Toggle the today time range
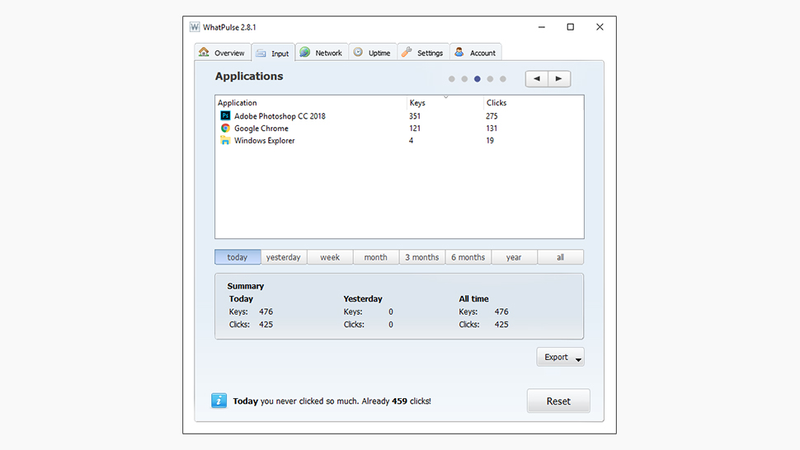The height and width of the screenshot is (450, 800). point(237,257)
